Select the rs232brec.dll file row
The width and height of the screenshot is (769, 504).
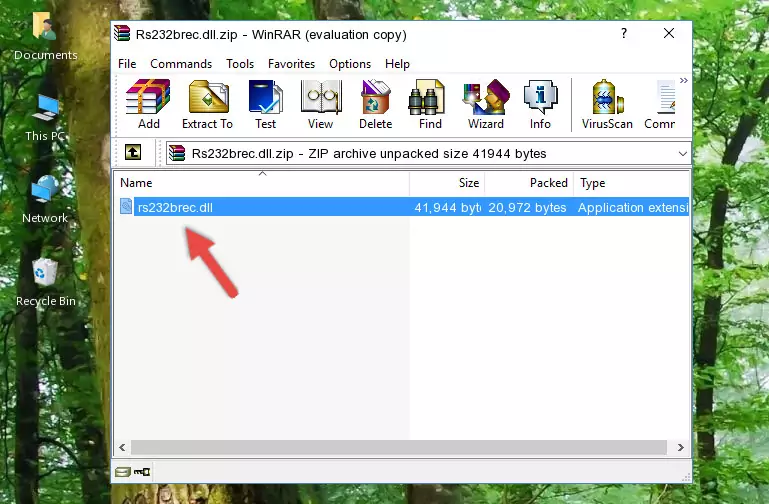(x=402, y=207)
